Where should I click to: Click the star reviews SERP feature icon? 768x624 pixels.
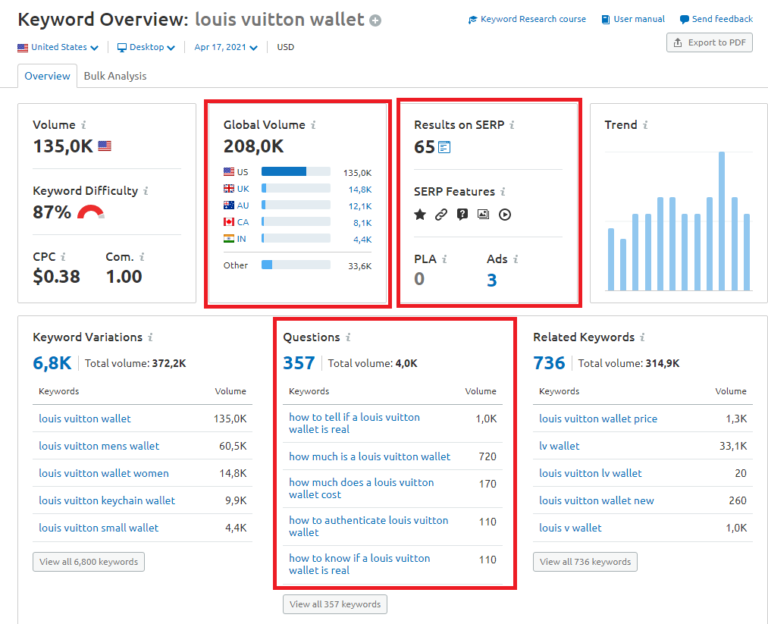(420, 215)
